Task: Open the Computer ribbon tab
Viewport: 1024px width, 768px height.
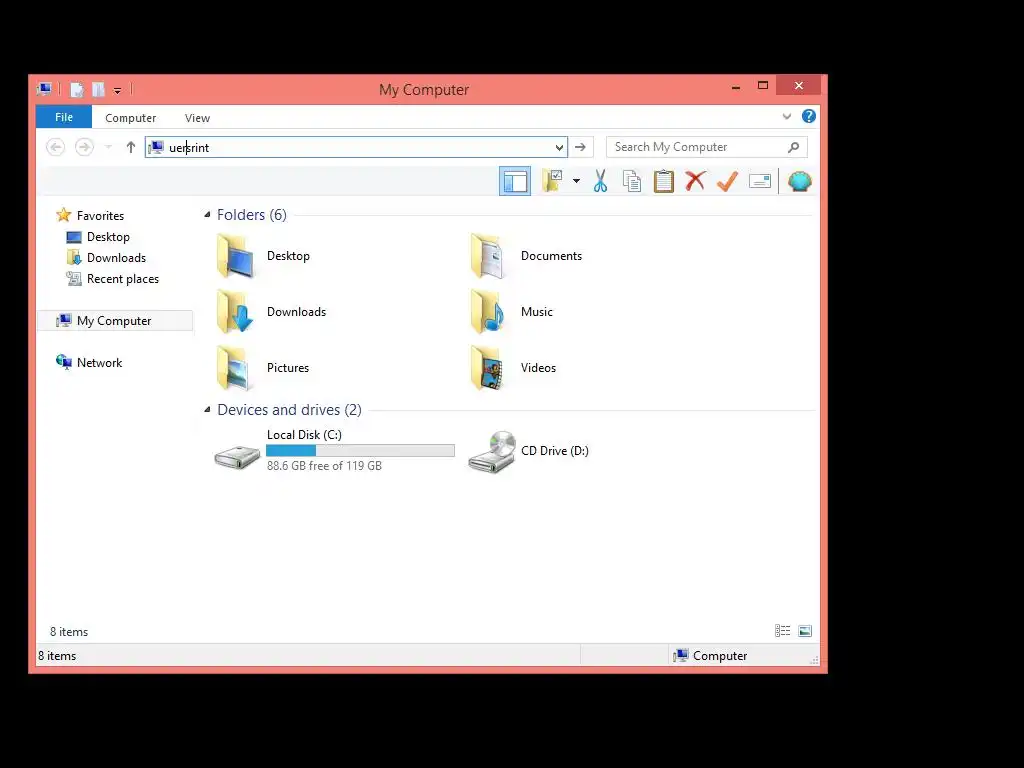Action: pos(131,118)
